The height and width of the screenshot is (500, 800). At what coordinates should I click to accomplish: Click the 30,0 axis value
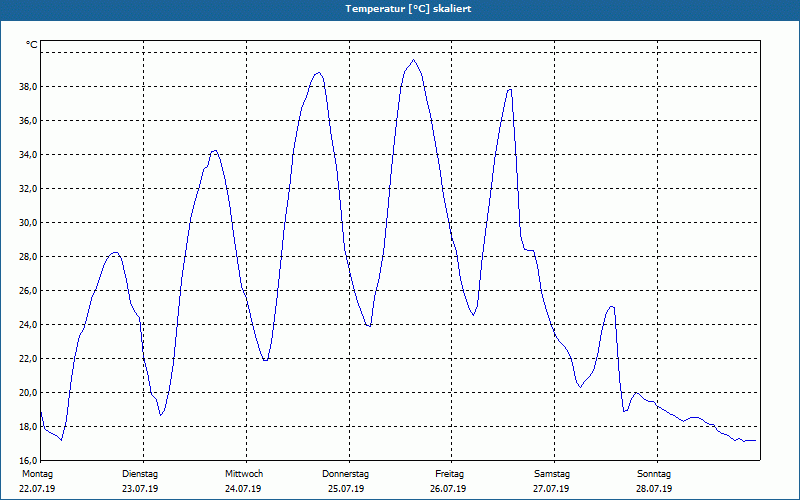click(28, 222)
